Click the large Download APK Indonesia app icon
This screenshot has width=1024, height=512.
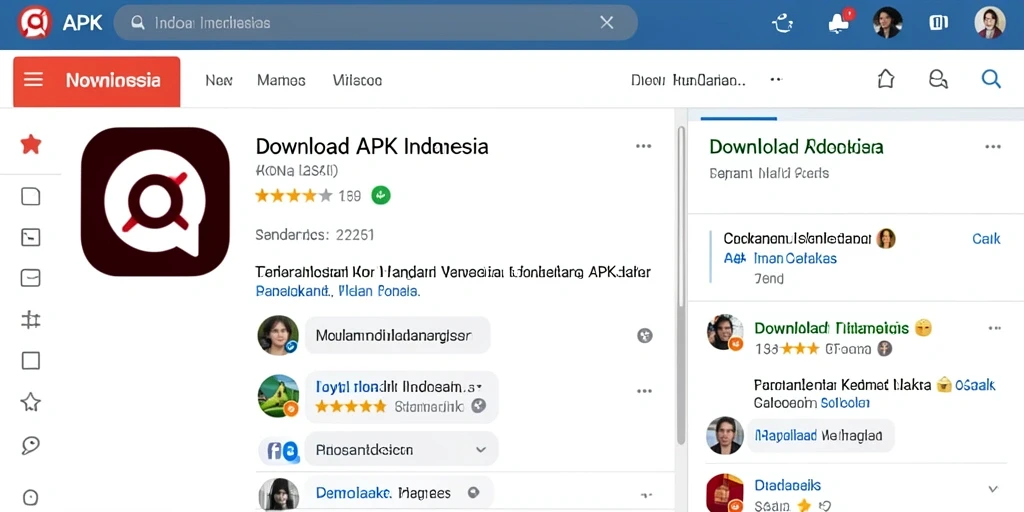click(x=155, y=201)
